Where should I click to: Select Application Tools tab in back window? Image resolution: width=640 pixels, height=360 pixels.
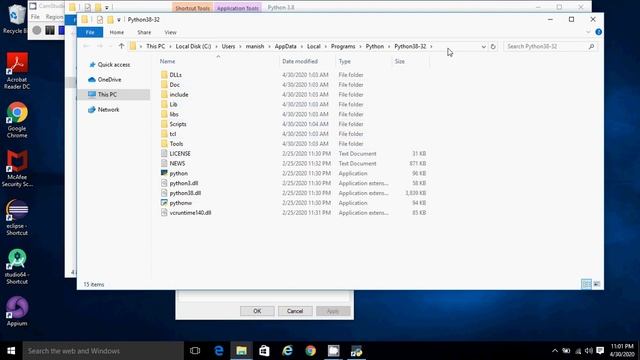tap(238, 8)
